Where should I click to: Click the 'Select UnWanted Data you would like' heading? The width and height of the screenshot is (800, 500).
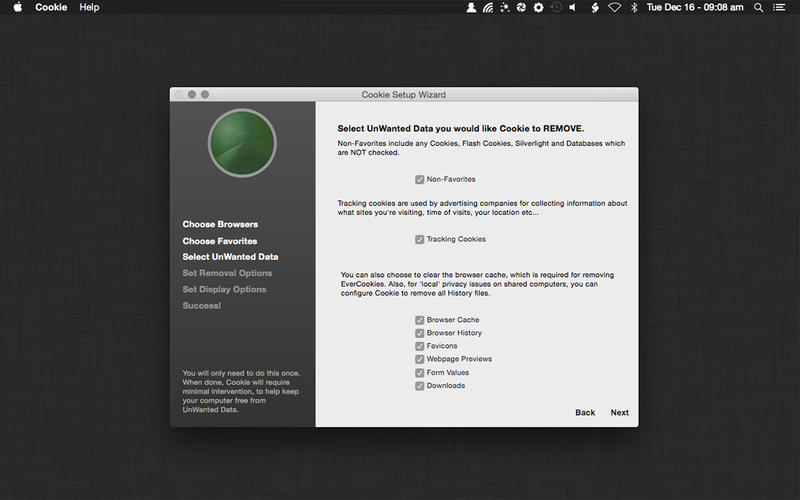pyautogui.click(x=461, y=129)
